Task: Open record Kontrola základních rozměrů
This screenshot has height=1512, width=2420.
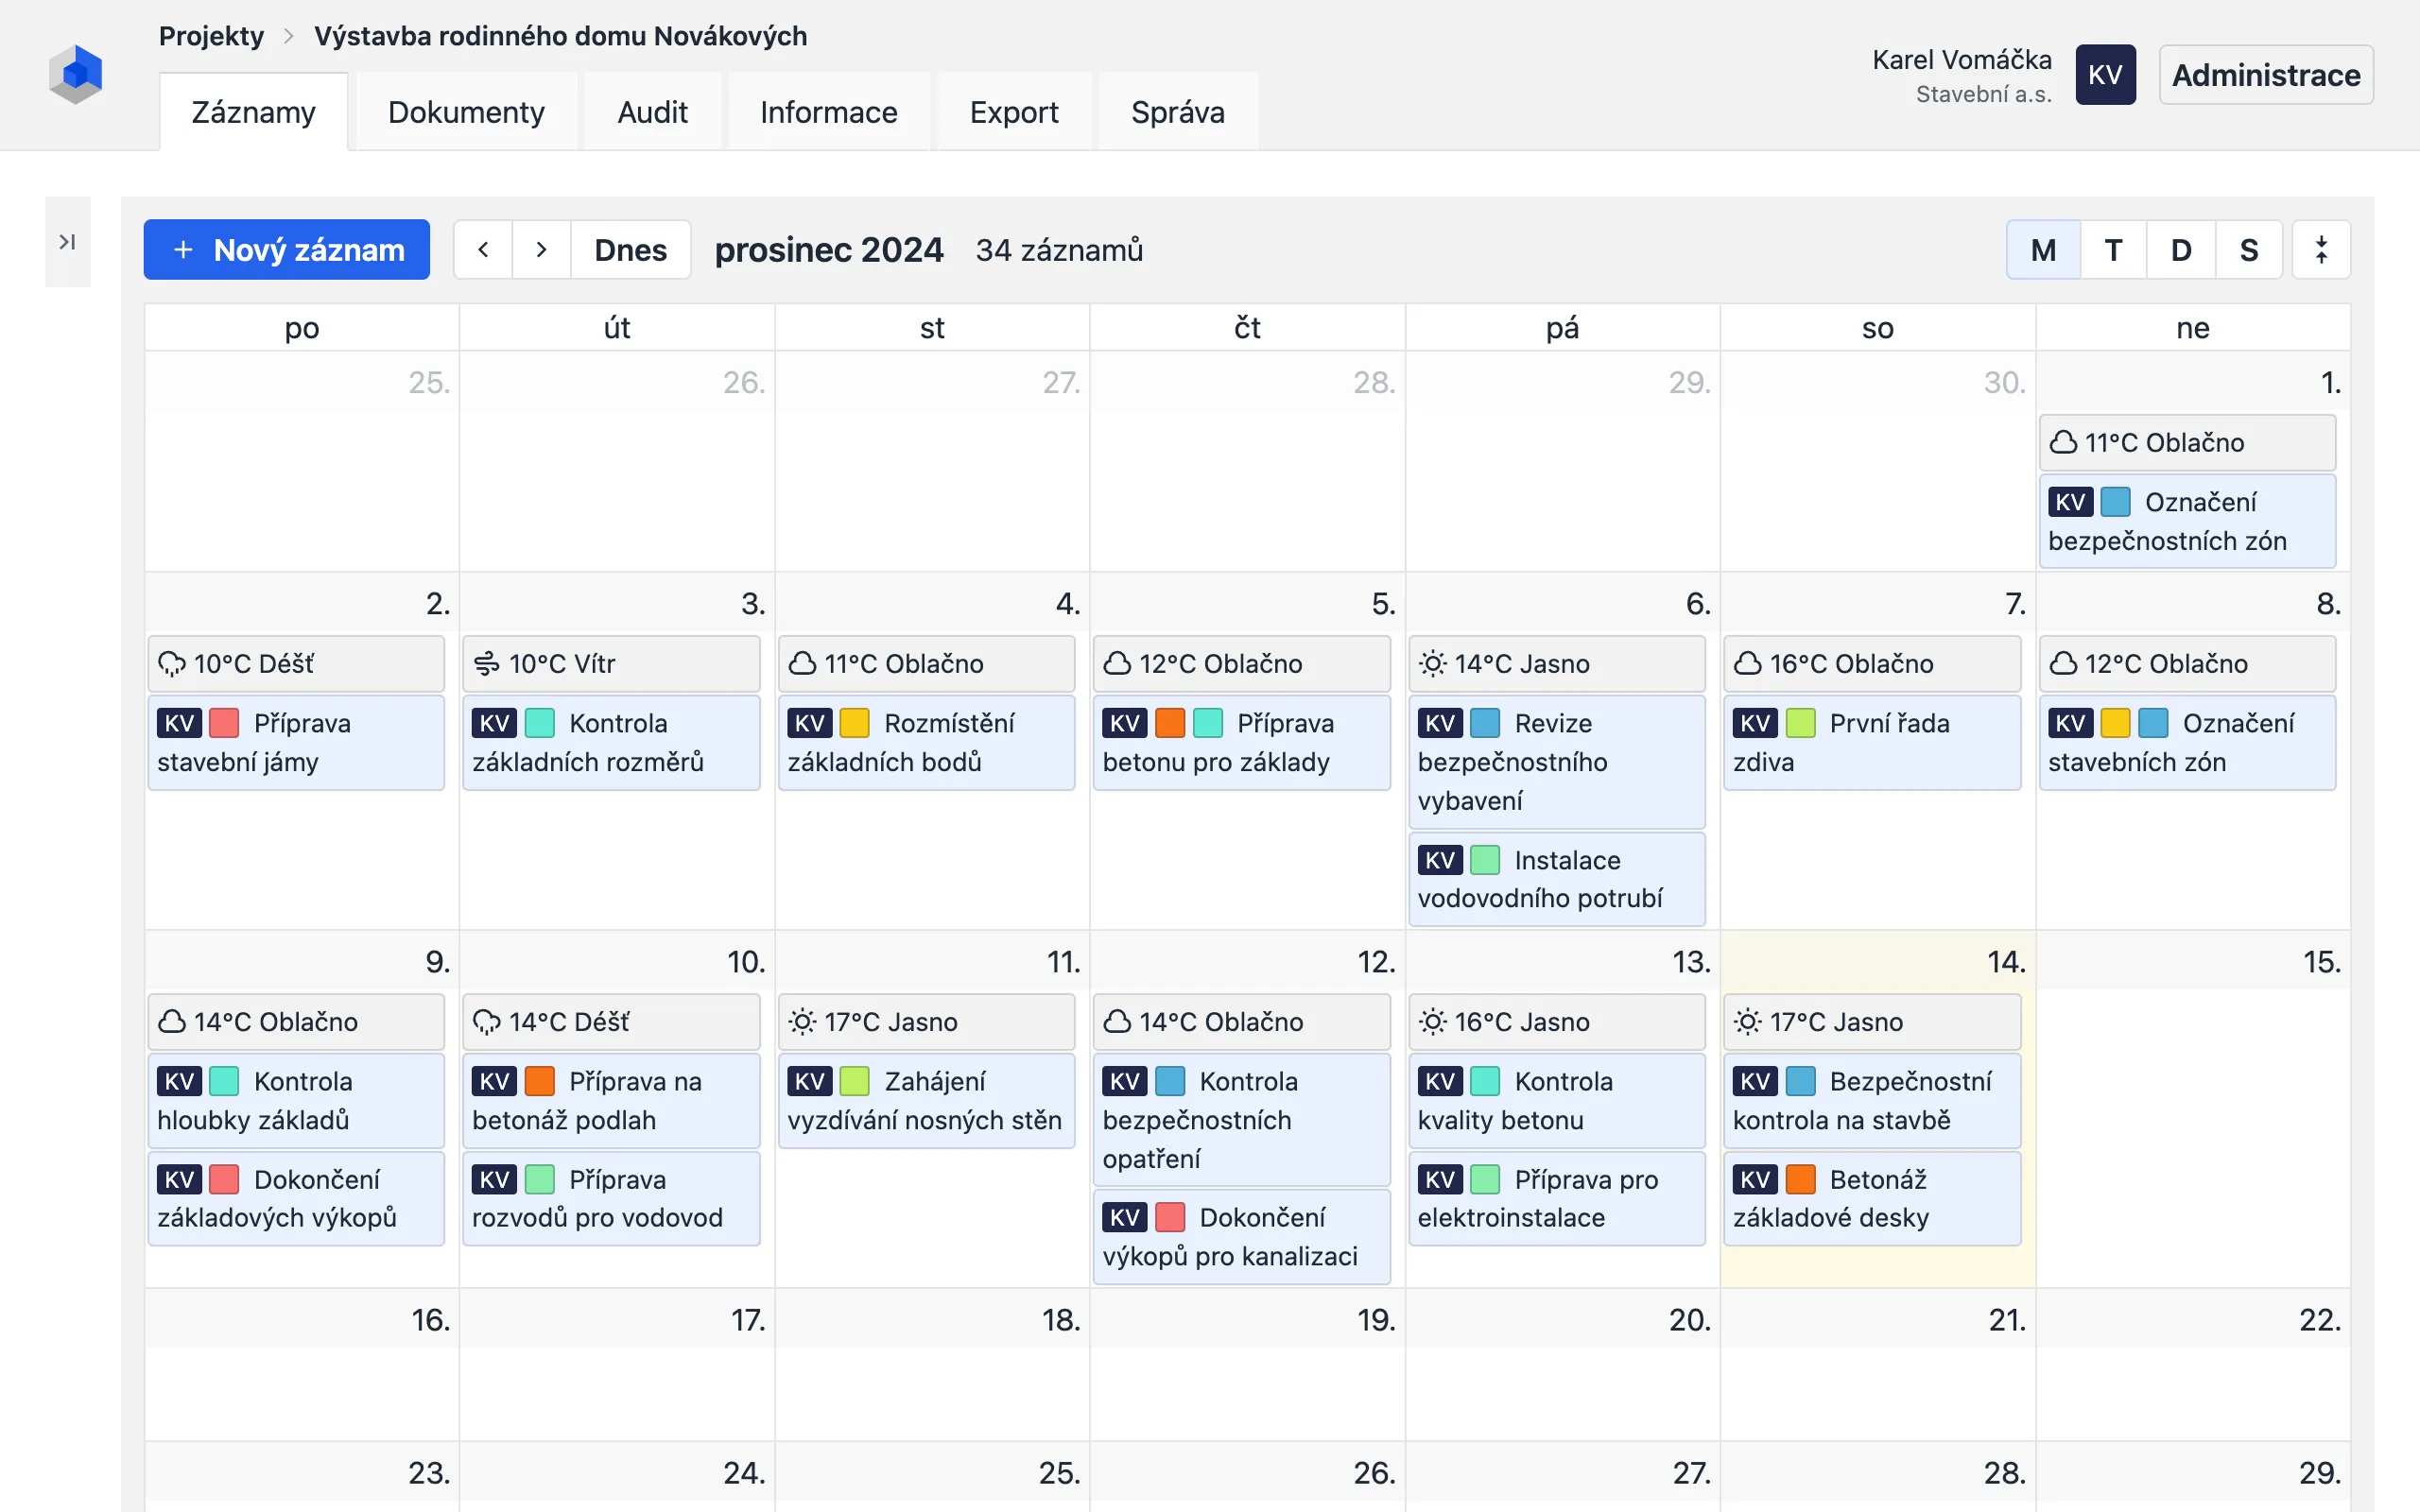Action: pyautogui.click(x=611, y=742)
